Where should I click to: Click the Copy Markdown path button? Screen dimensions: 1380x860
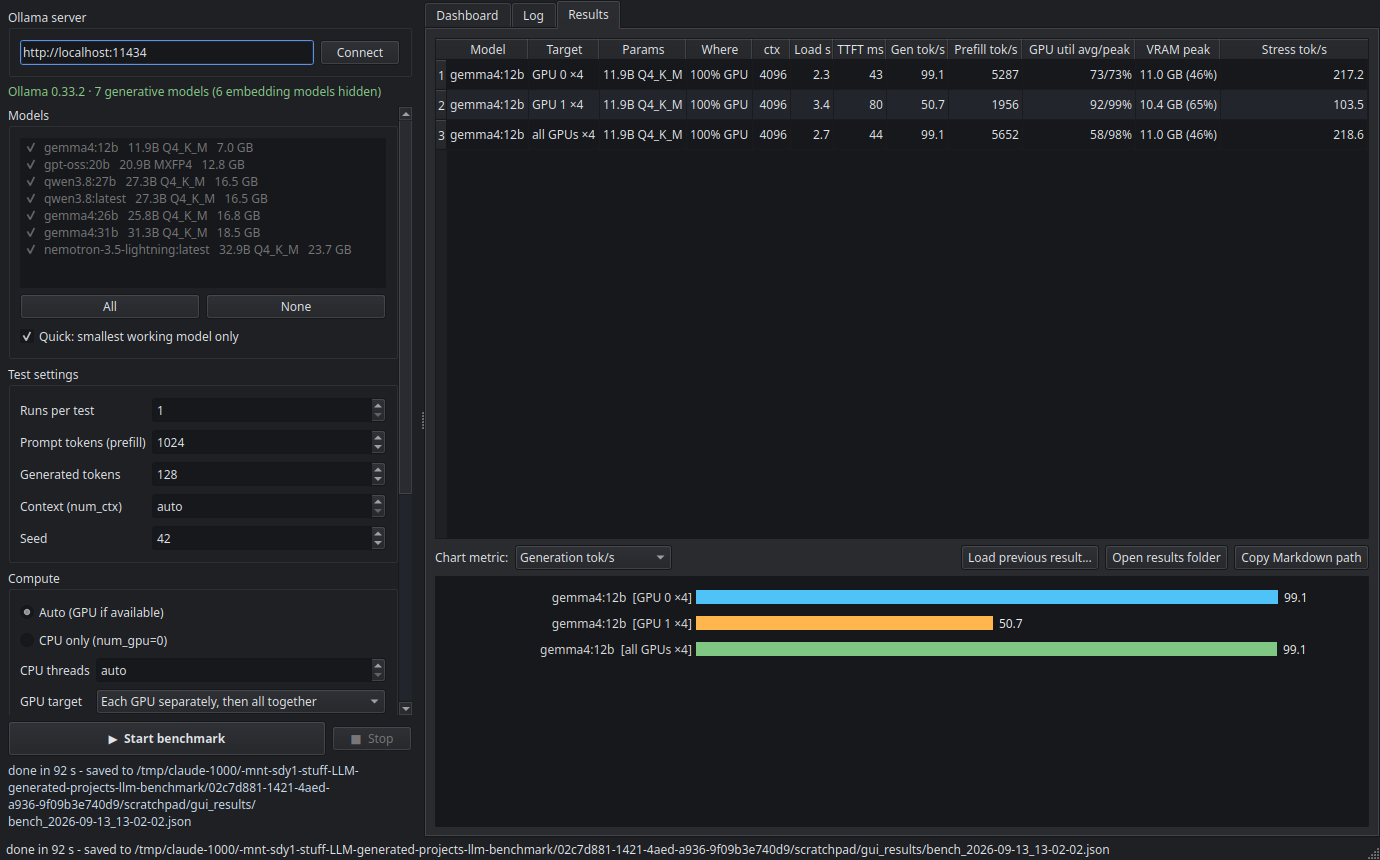[1301, 558]
